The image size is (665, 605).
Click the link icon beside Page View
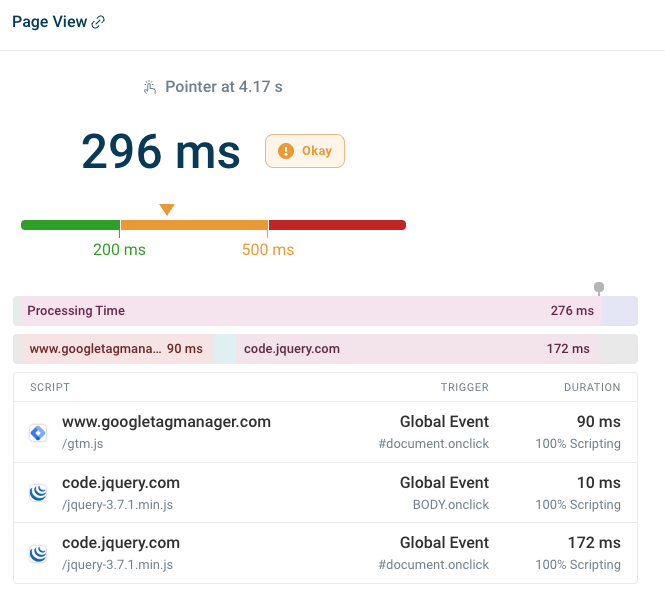(x=98, y=23)
